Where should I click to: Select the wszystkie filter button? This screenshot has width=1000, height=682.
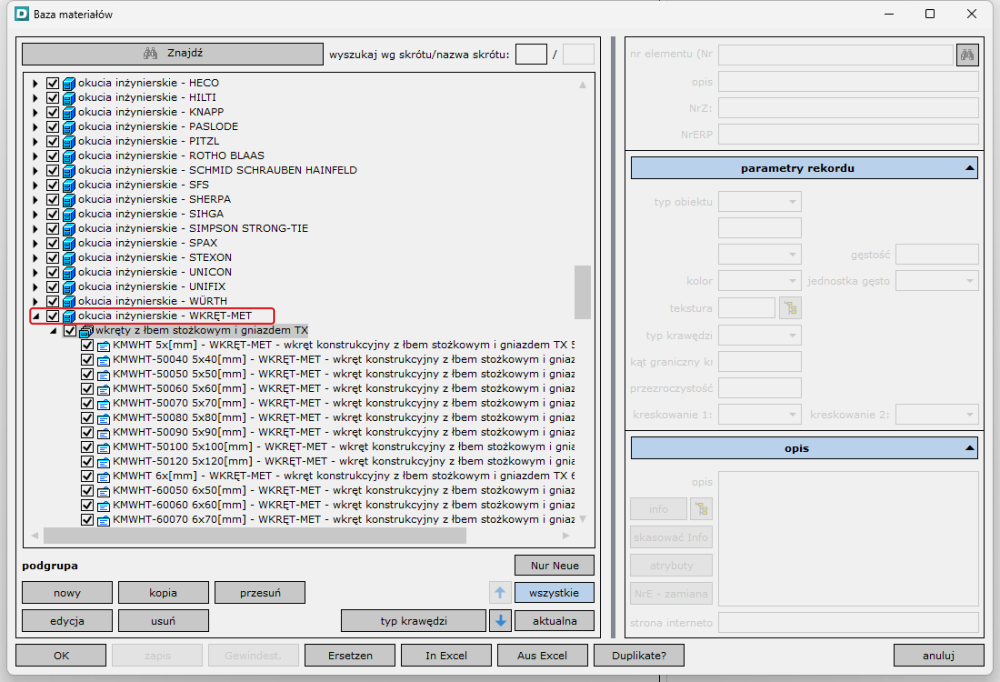coord(554,593)
